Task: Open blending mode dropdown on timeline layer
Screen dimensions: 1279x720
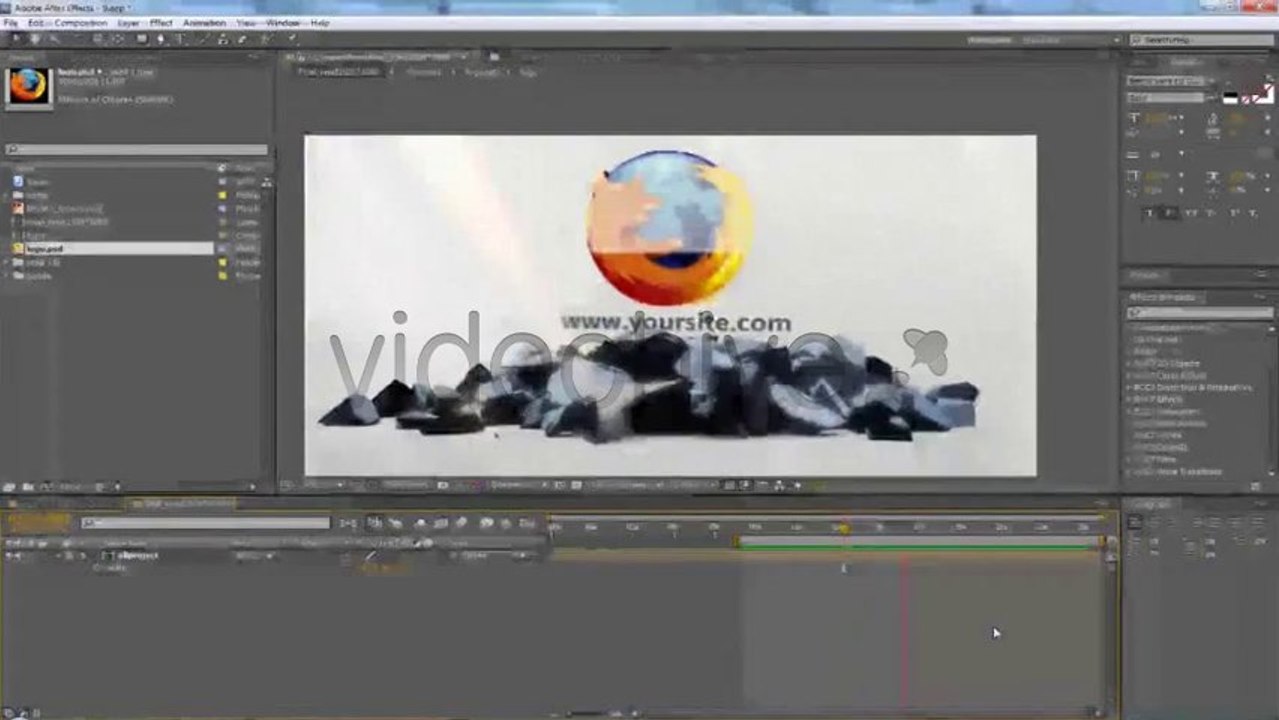Action: pyautogui.click(x=255, y=555)
